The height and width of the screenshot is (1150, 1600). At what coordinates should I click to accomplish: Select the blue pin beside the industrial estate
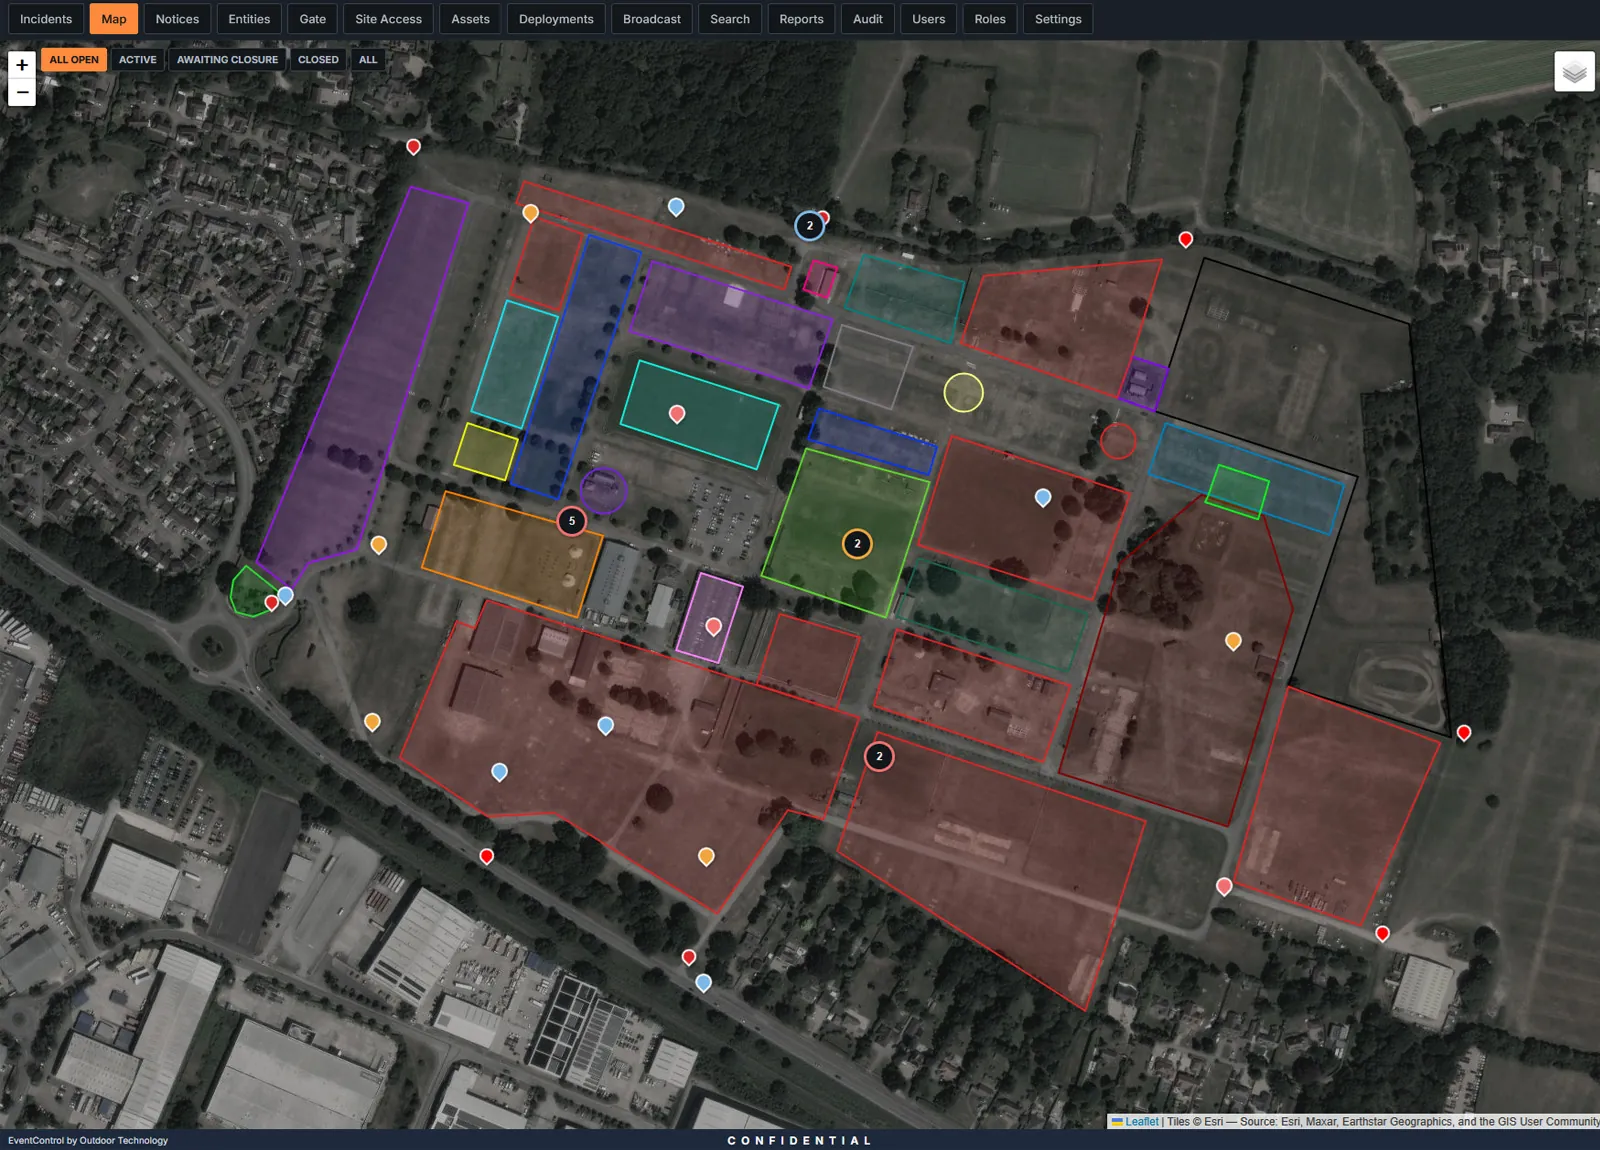[704, 983]
